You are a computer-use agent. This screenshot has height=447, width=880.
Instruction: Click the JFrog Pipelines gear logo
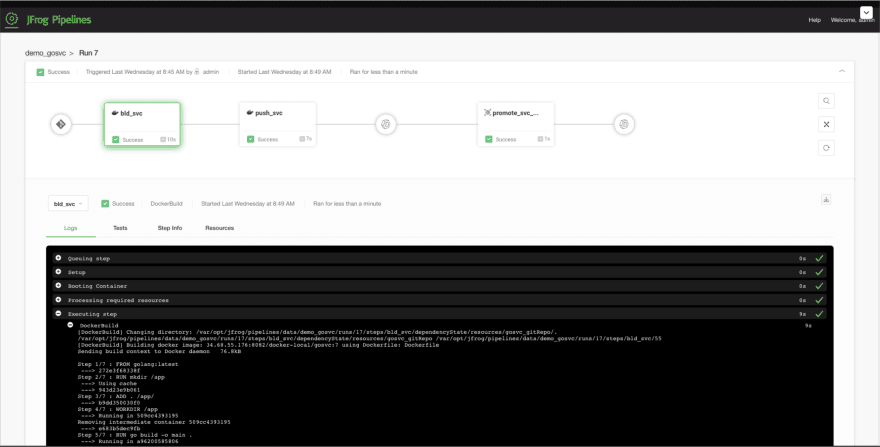pos(12,20)
